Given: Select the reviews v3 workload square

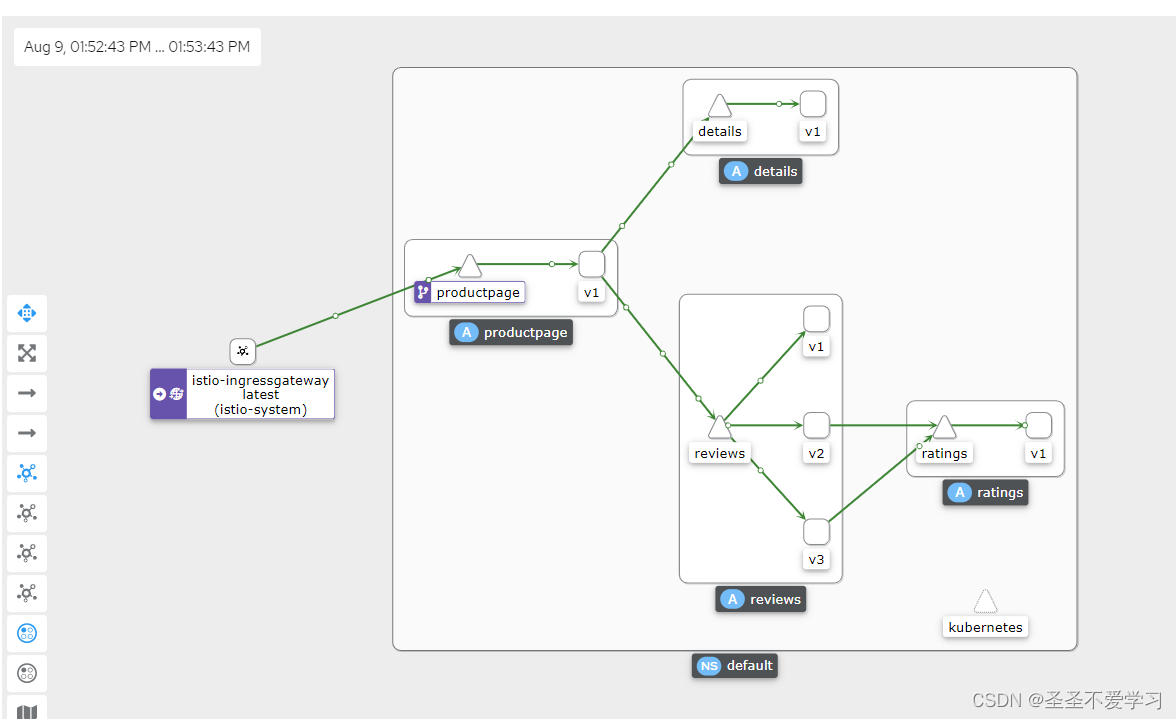Looking at the screenshot, I should 816,532.
